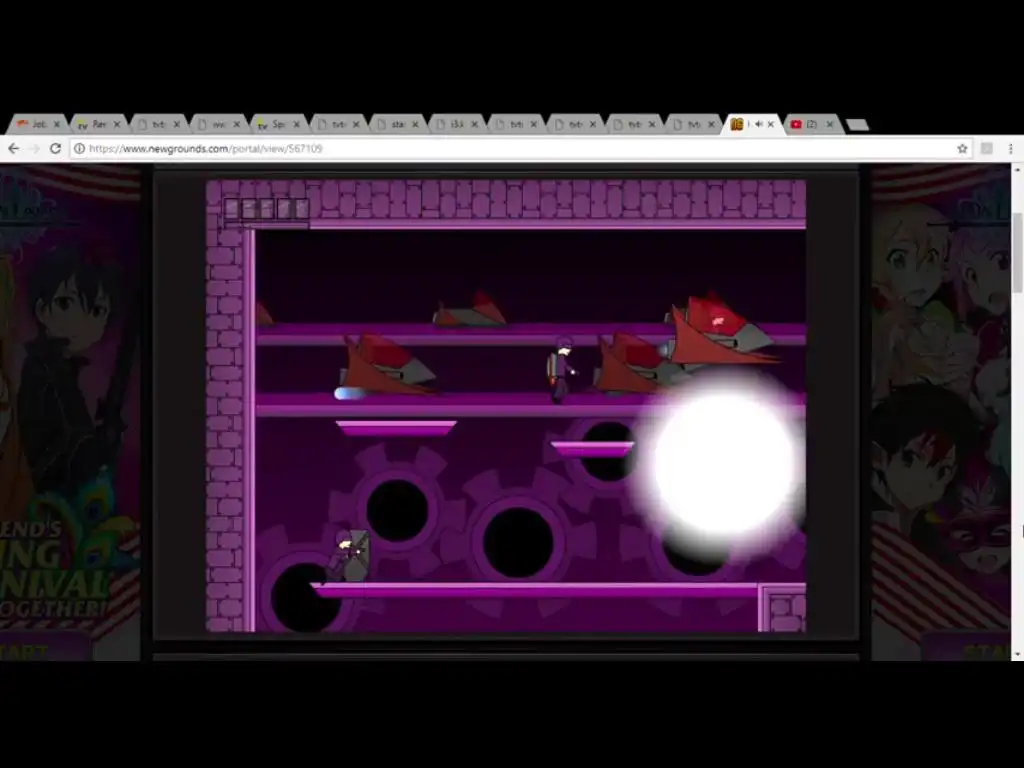Close the "i3.k" tab
1024x768 pixels.
click(x=475, y=124)
